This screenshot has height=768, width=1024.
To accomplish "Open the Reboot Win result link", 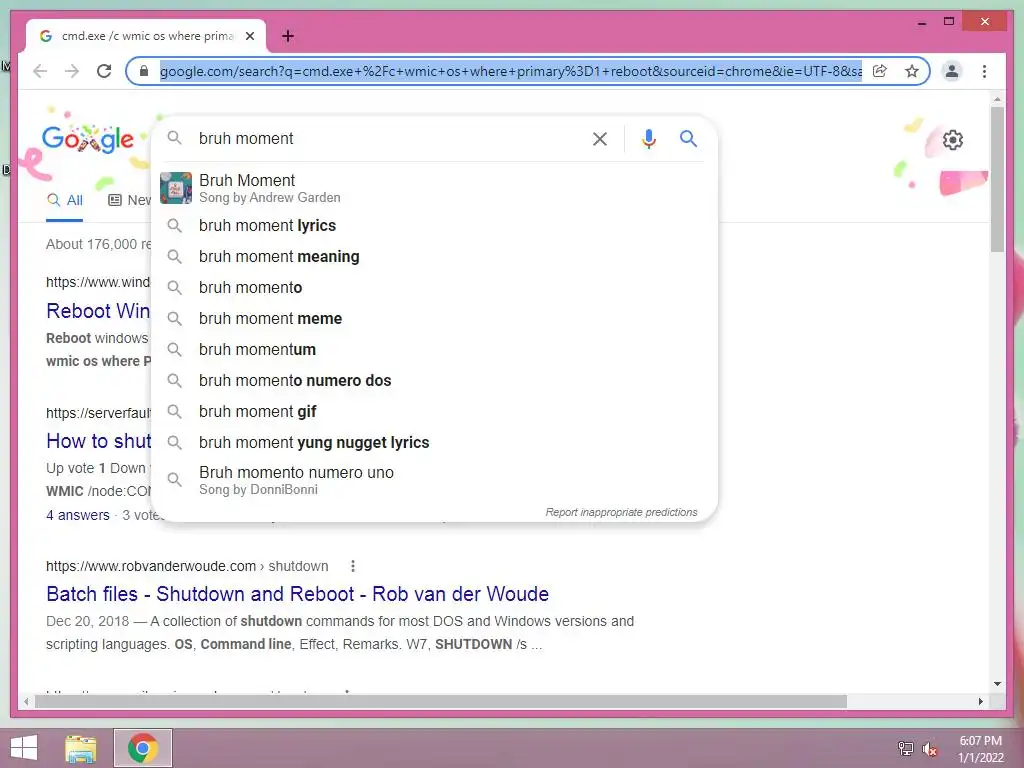I will (98, 311).
